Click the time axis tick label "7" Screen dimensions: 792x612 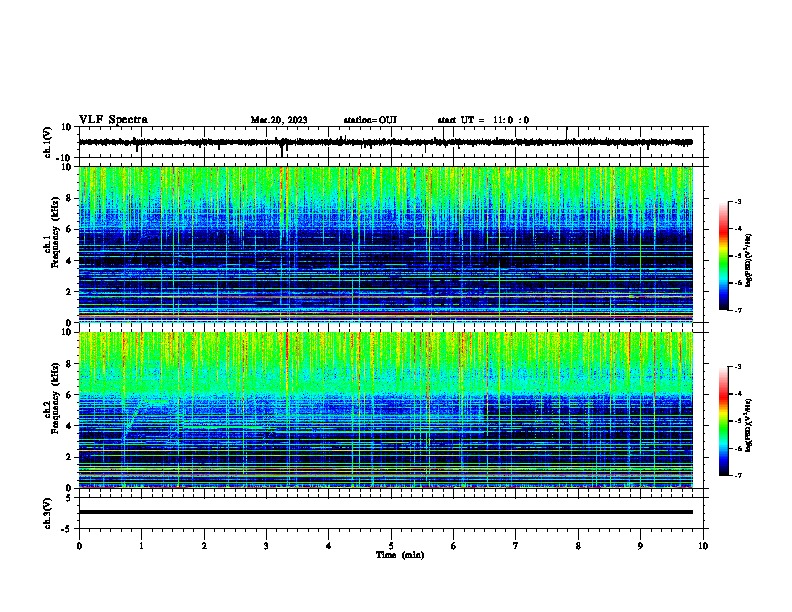516,546
